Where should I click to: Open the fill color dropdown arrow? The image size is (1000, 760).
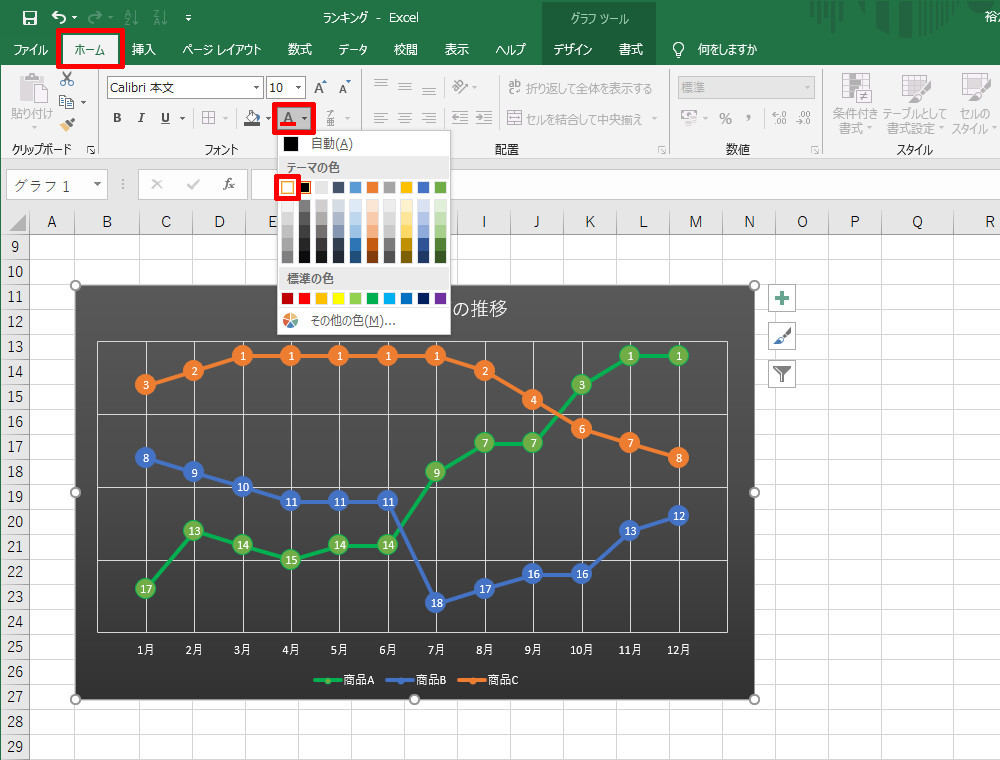coord(268,118)
